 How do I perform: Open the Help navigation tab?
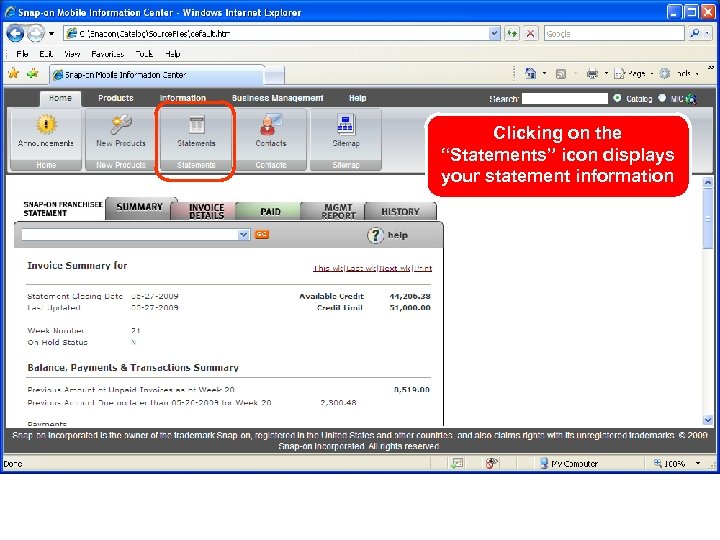[x=357, y=98]
